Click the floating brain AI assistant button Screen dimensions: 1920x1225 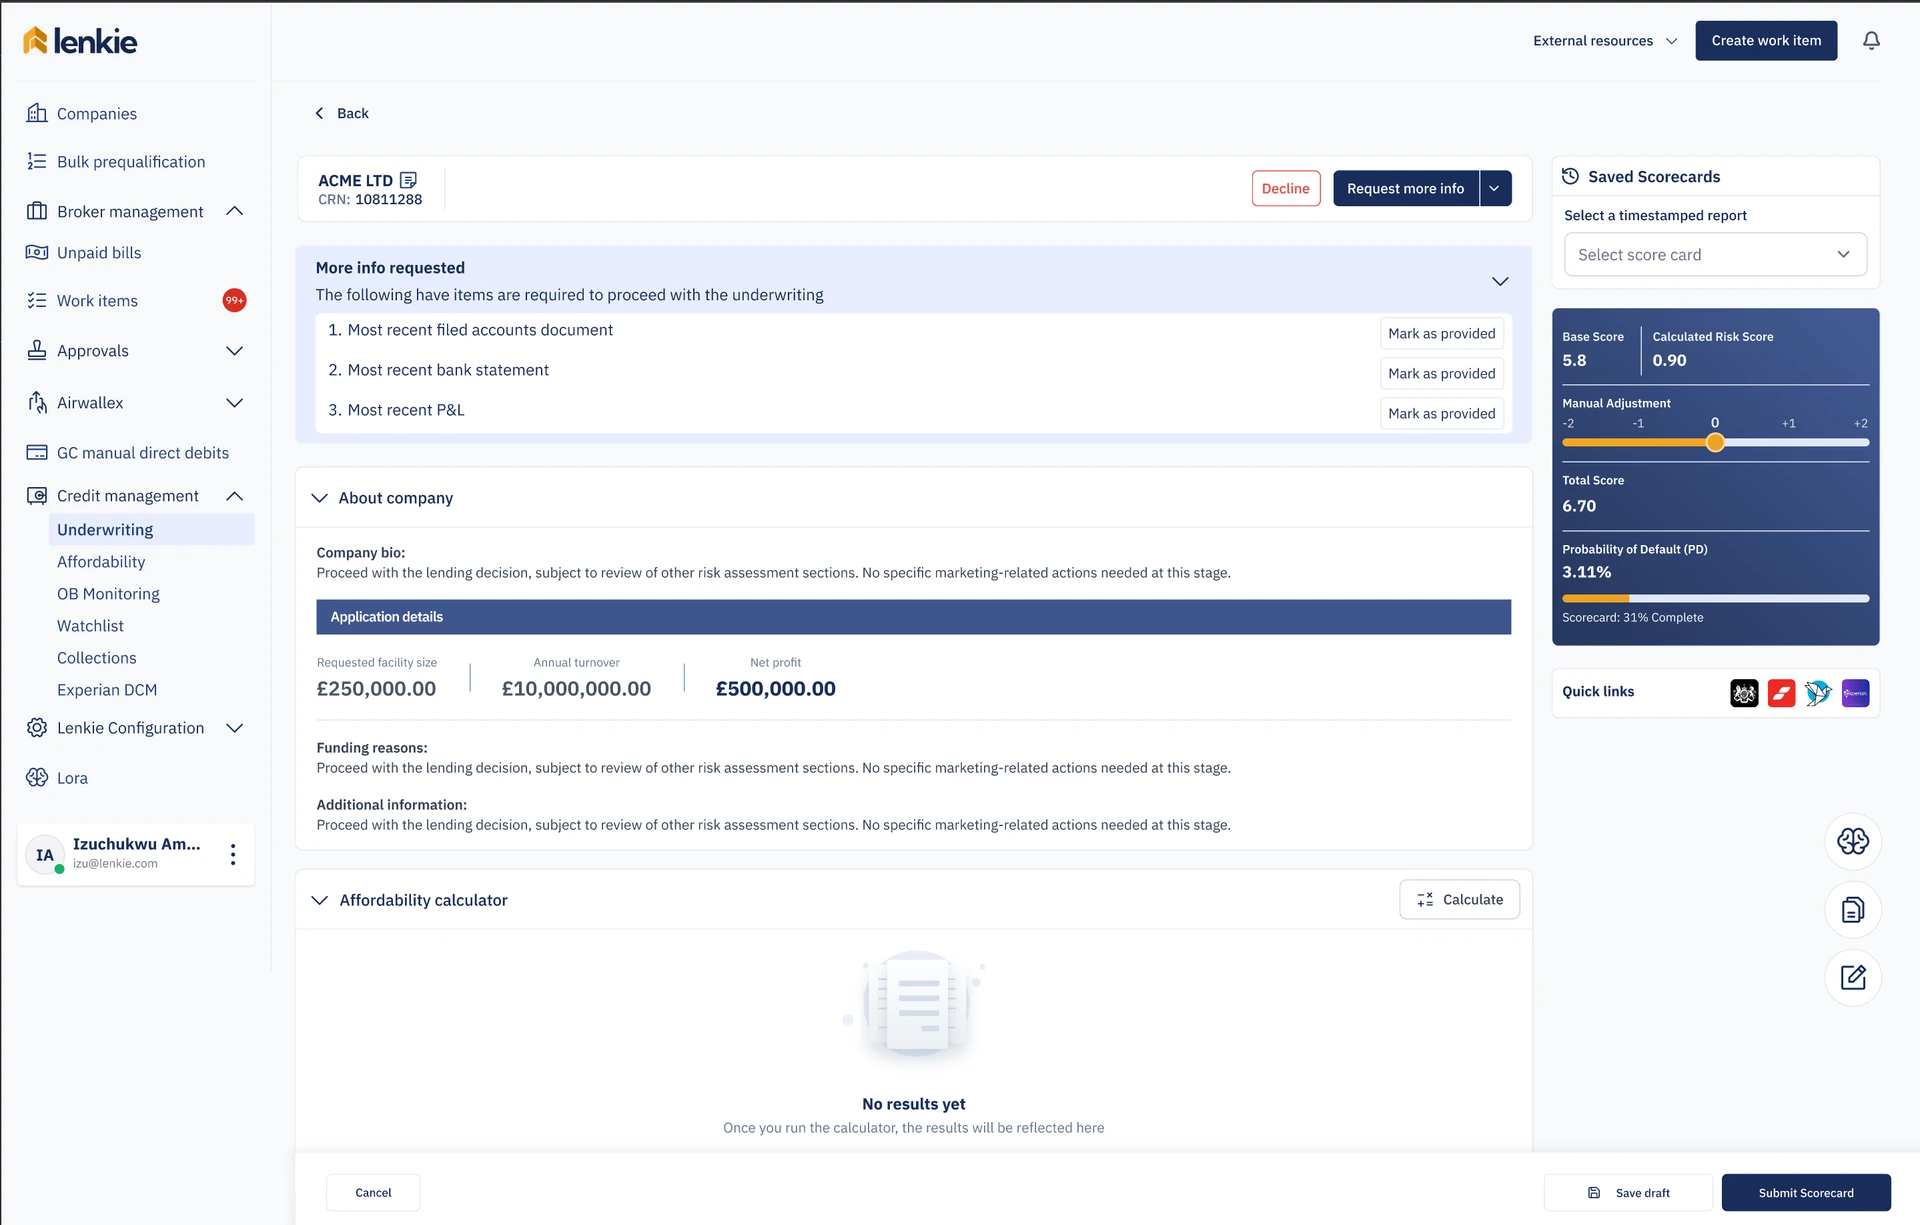[x=1853, y=841]
